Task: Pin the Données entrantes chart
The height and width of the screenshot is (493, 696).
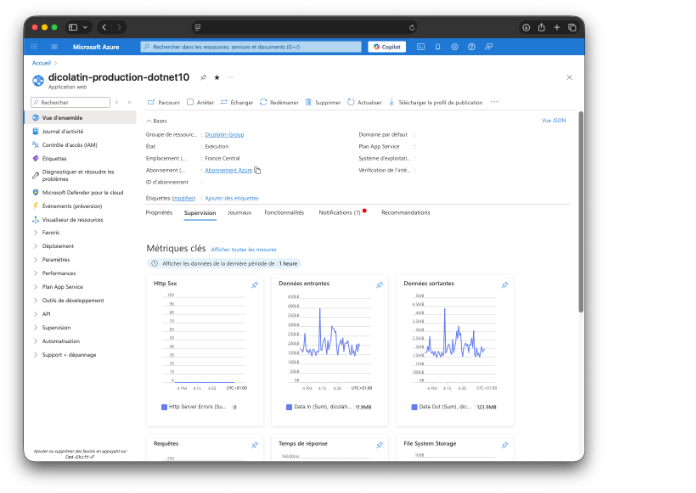Action: coord(380,285)
